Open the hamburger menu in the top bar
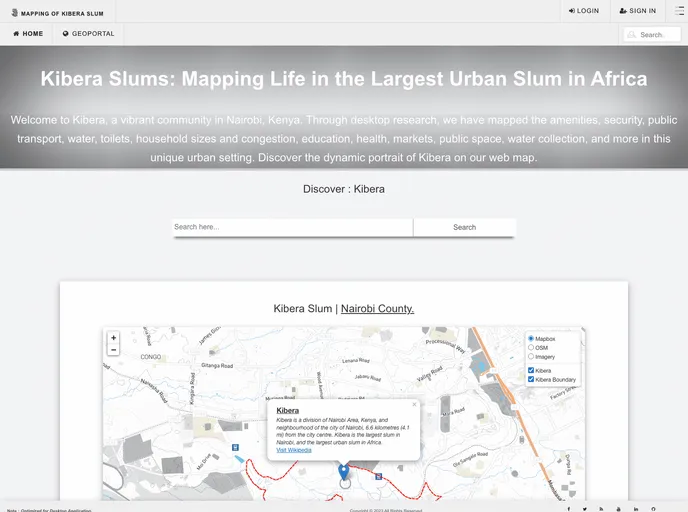Viewport: 688px width, 512px height. pos(679,11)
